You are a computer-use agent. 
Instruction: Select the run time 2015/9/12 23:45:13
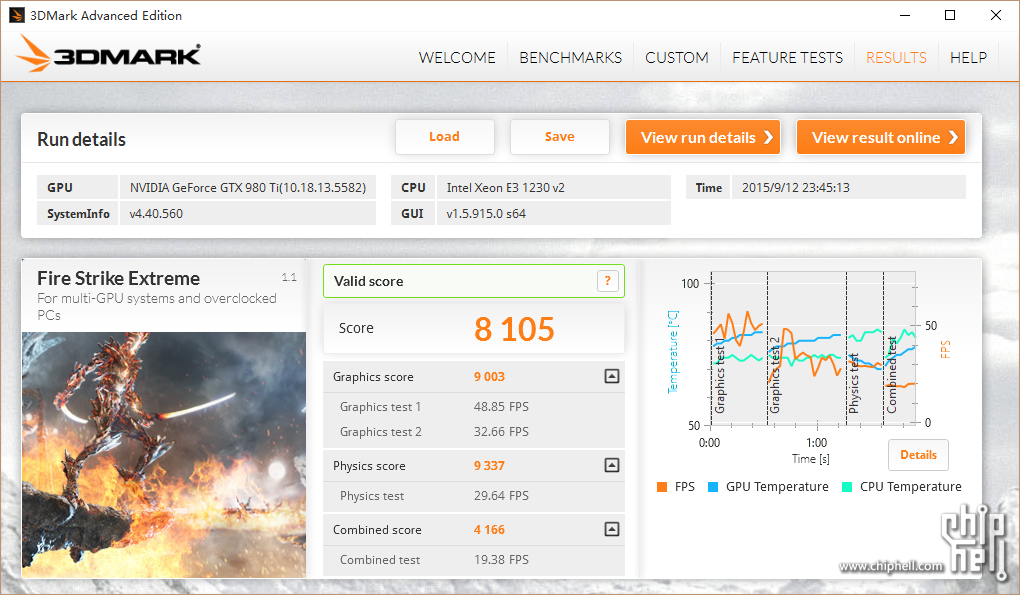coord(796,188)
